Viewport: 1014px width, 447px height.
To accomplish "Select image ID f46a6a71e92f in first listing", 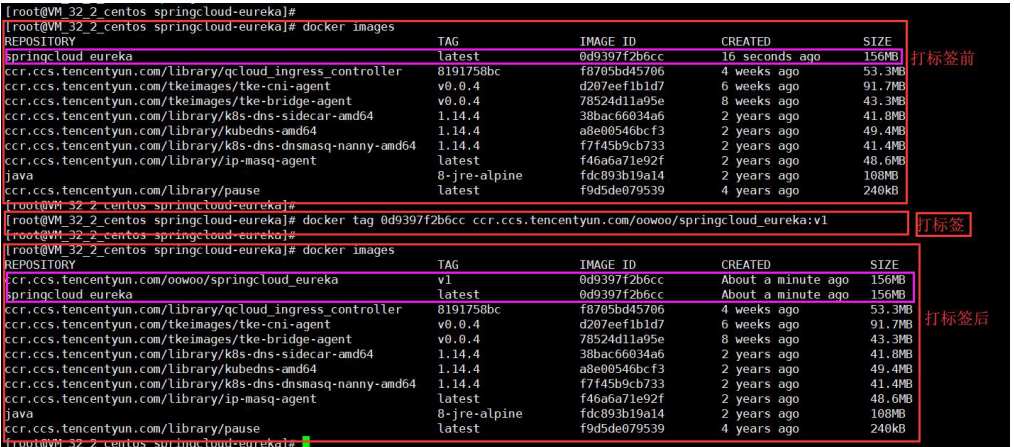I will coord(621,160).
